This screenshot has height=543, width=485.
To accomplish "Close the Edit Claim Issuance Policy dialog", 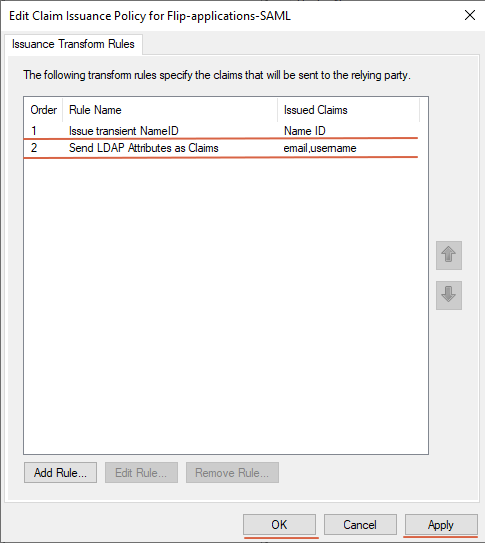I will tap(470, 15).
